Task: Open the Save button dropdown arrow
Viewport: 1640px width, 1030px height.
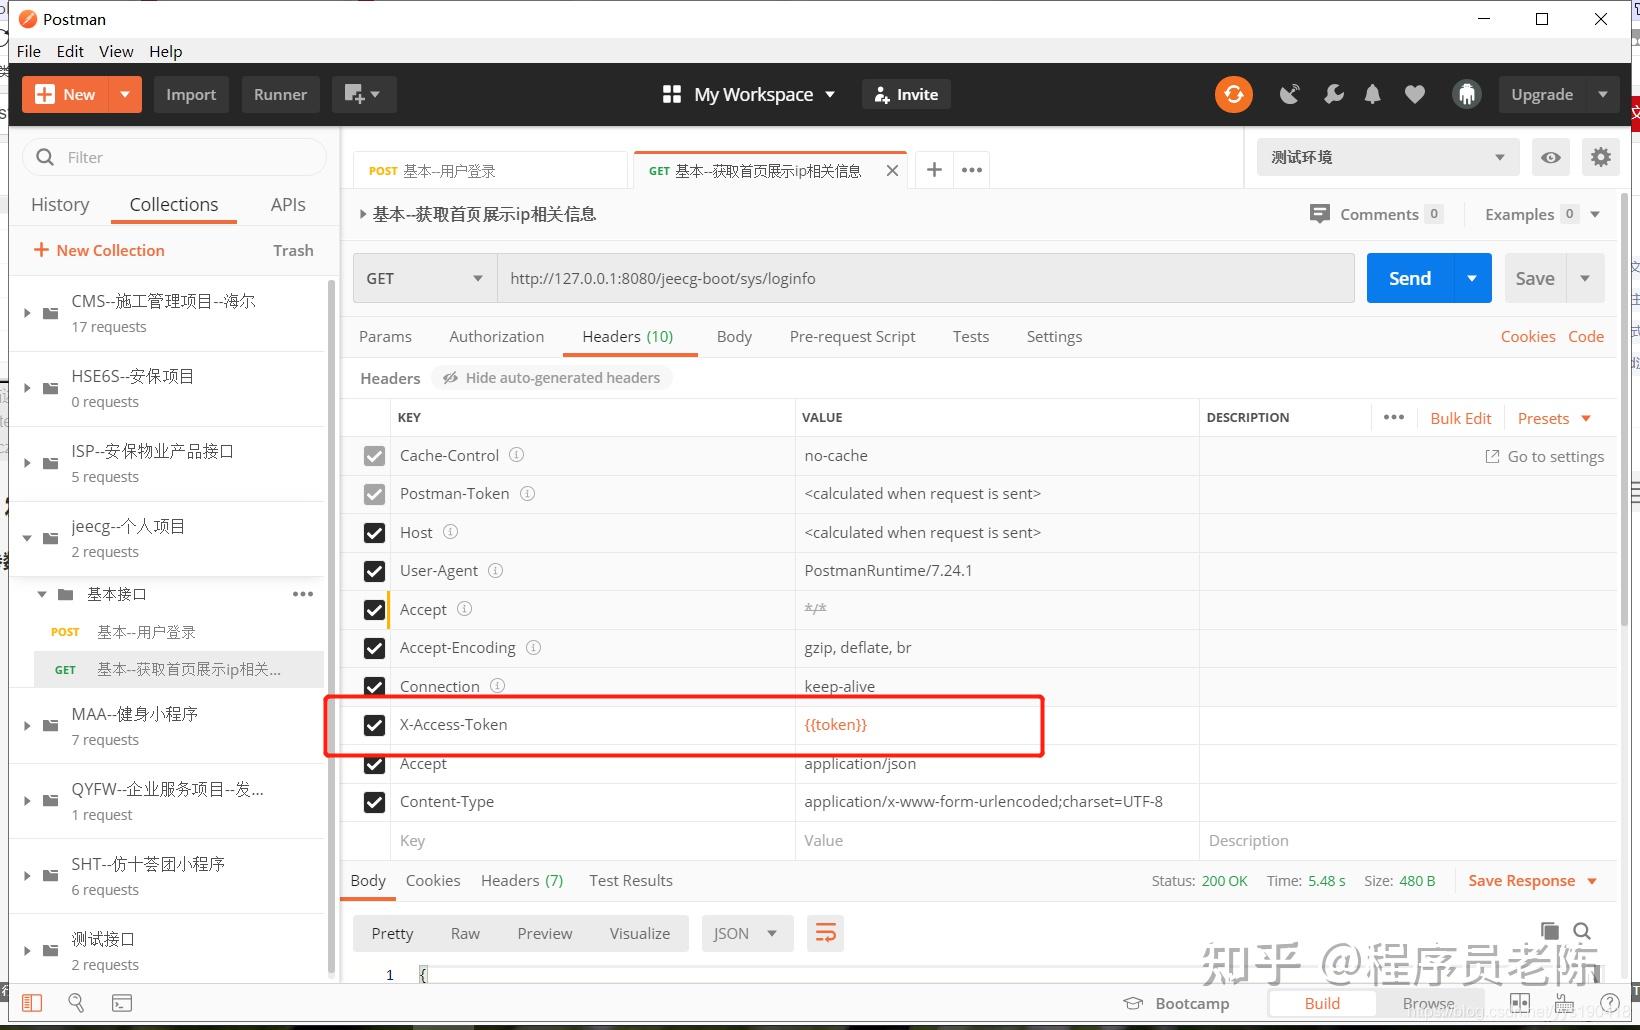Action: [x=1585, y=278]
